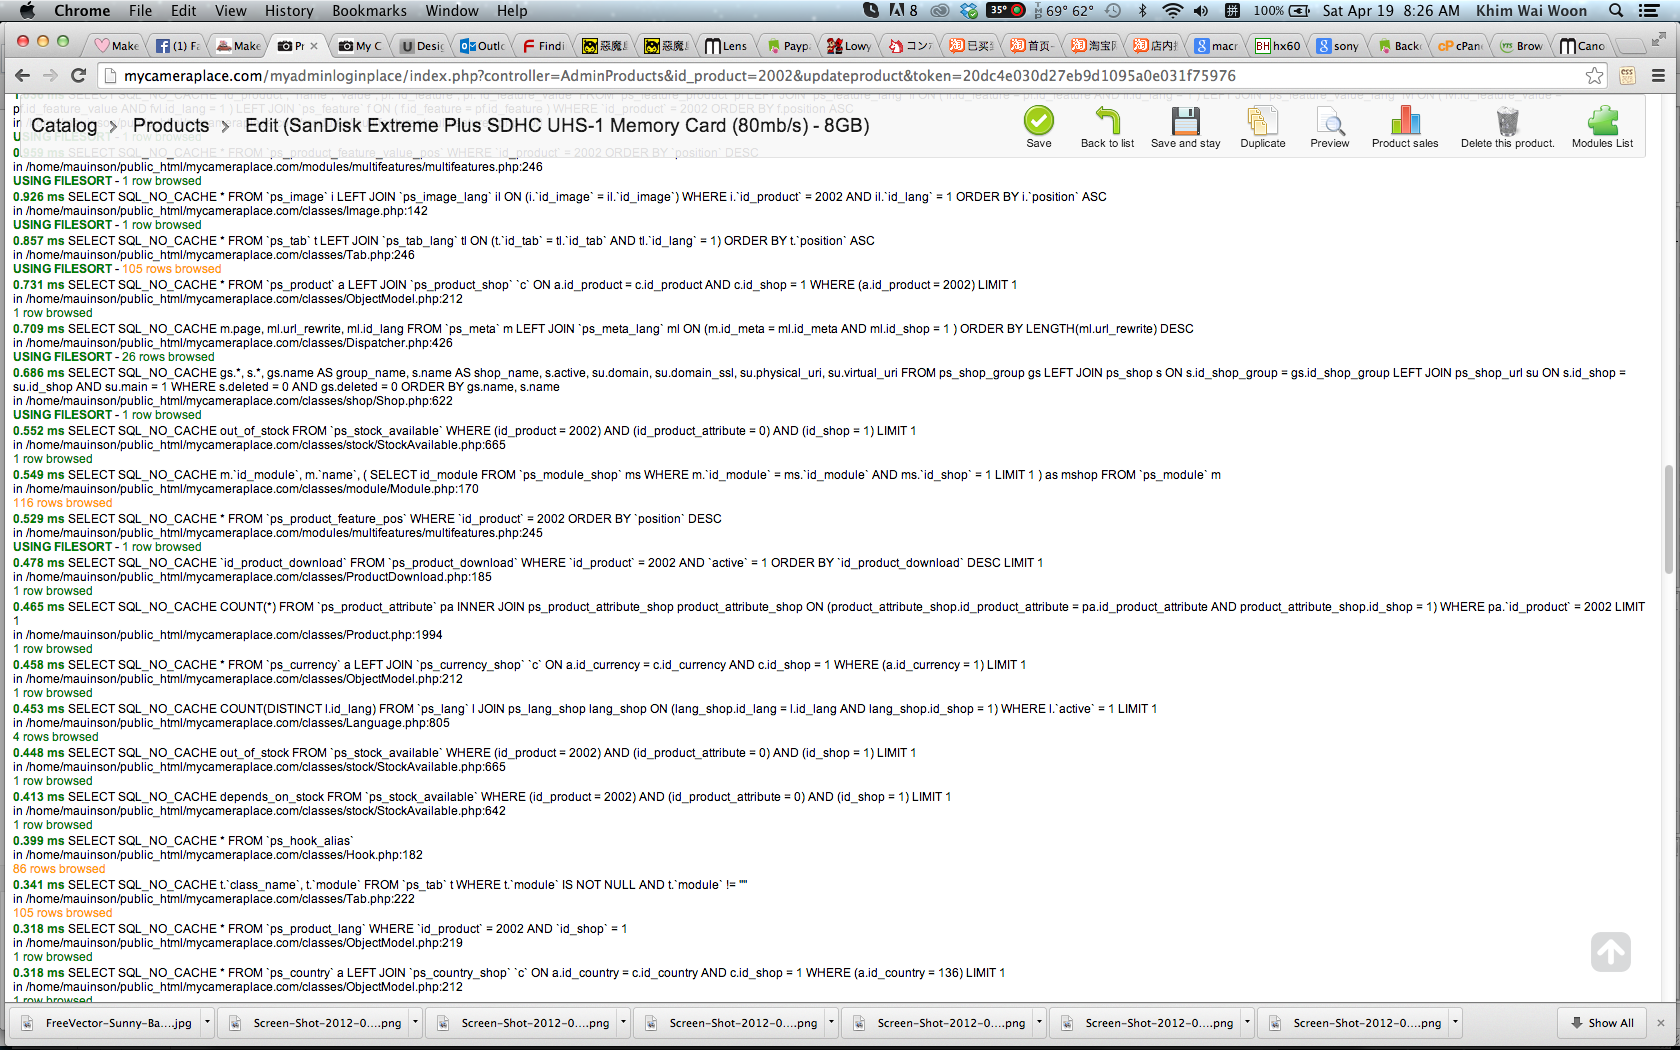Click the Bluetooth icon in menu bar

tap(1142, 11)
